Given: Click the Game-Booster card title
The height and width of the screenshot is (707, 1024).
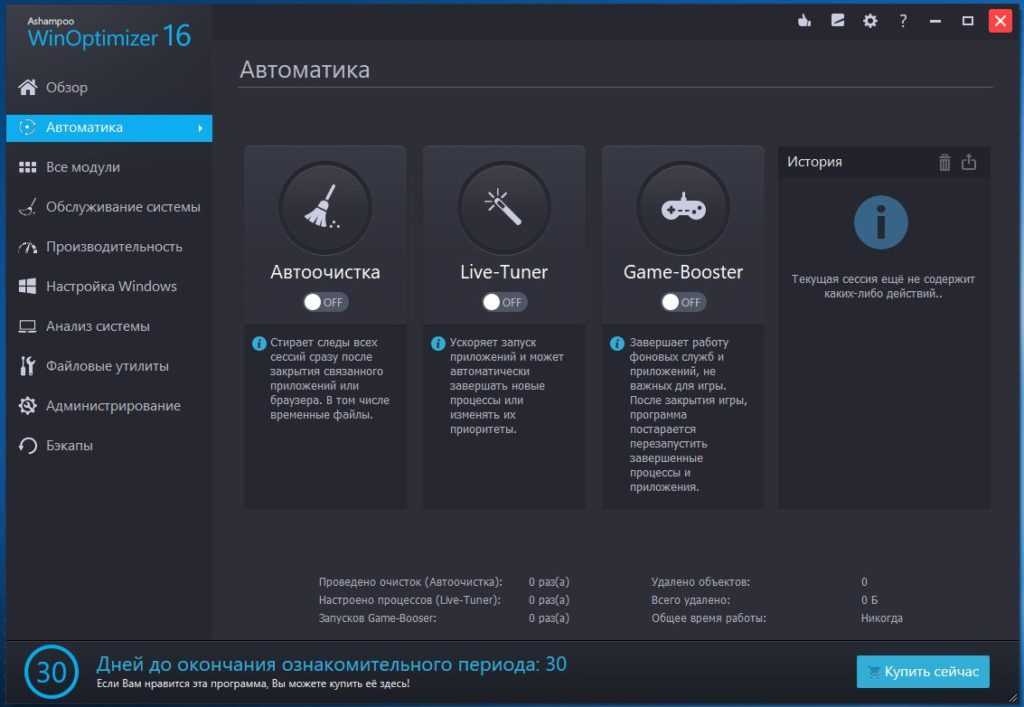Looking at the screenshot, I should click(683, 272).
